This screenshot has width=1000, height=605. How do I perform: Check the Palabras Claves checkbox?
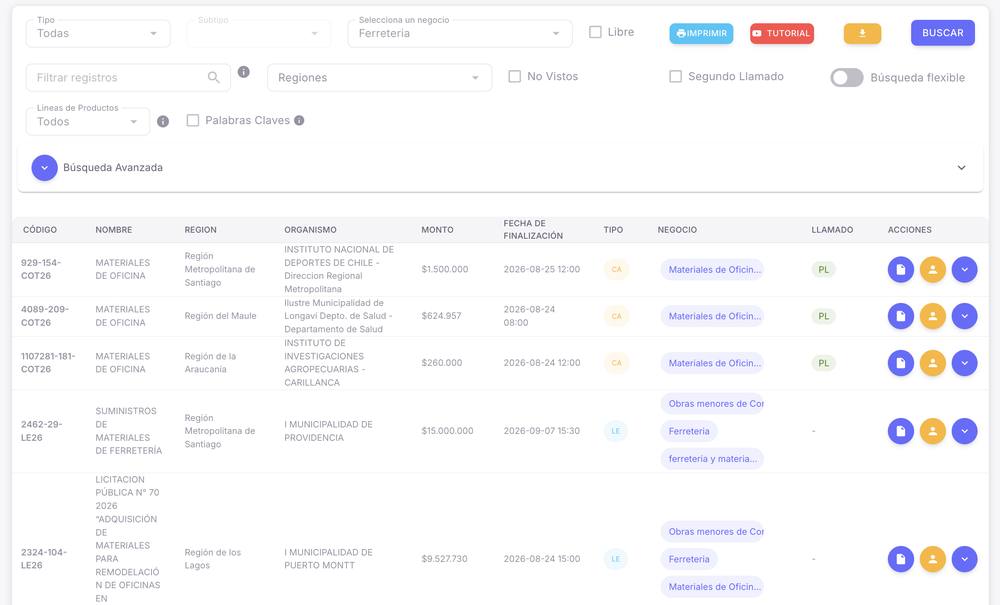tap(193, 120)
